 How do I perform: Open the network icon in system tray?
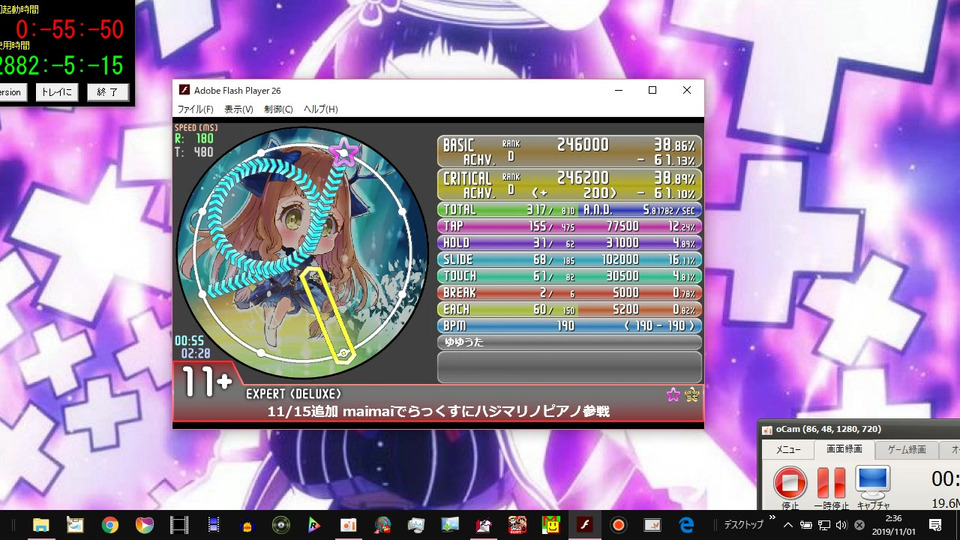pos(824,525)
